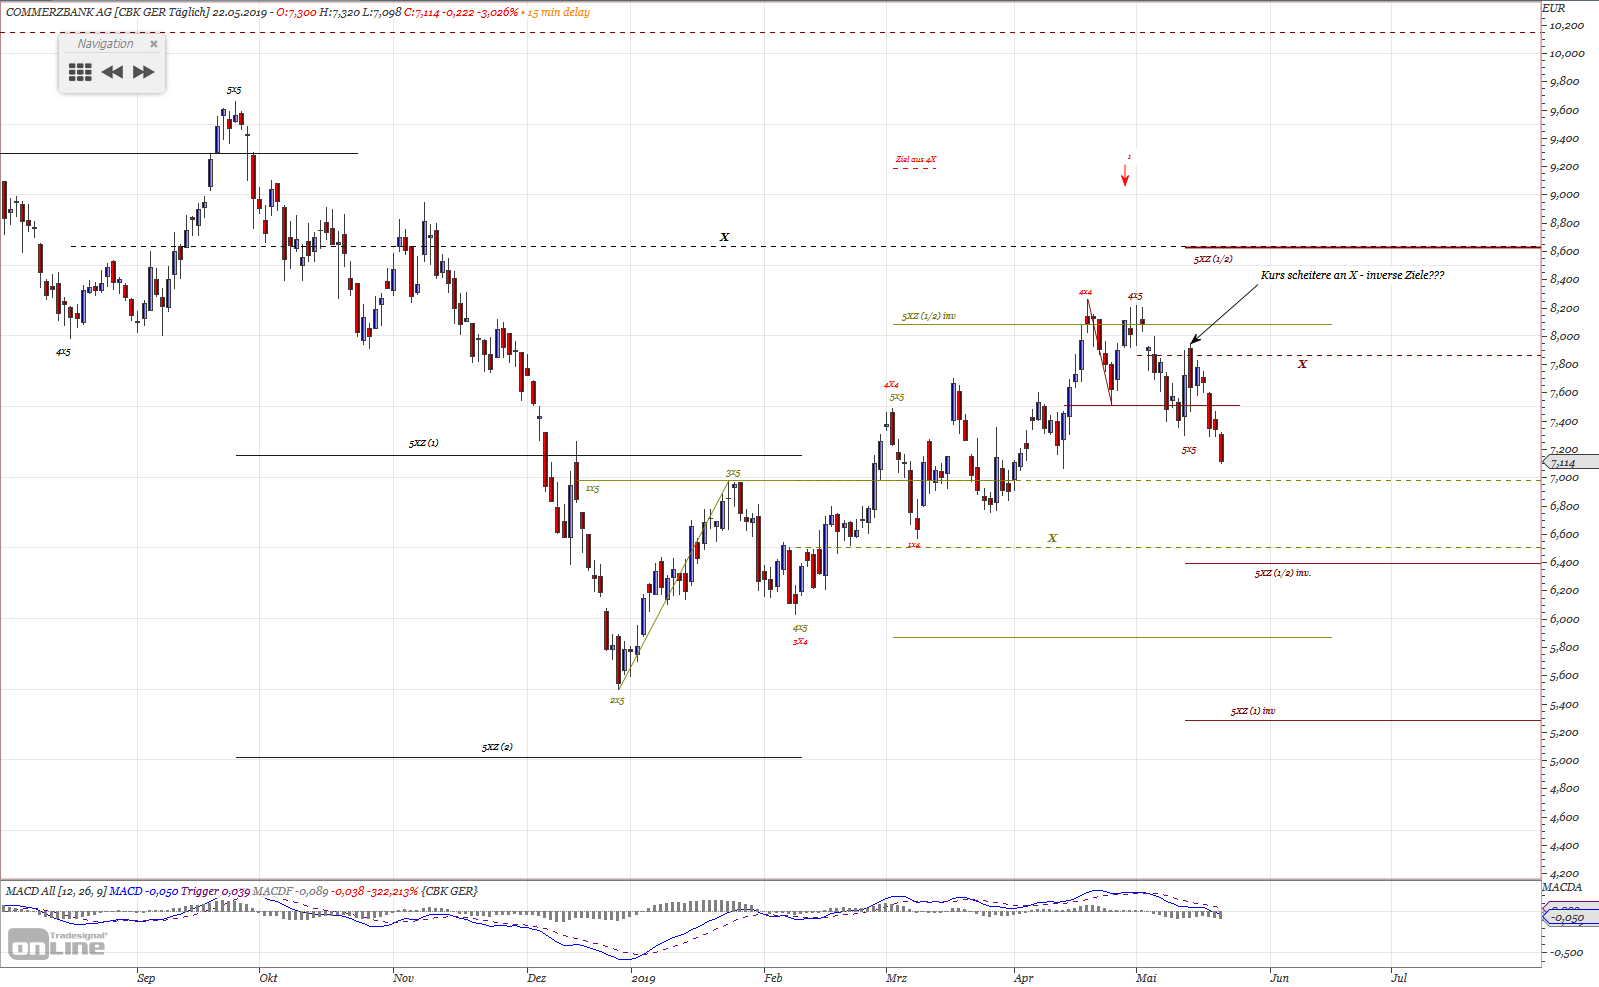Click the black 'X' on the dashed line
The width and height of the screenshot is (1599, 987).
[x=725, y=237]
